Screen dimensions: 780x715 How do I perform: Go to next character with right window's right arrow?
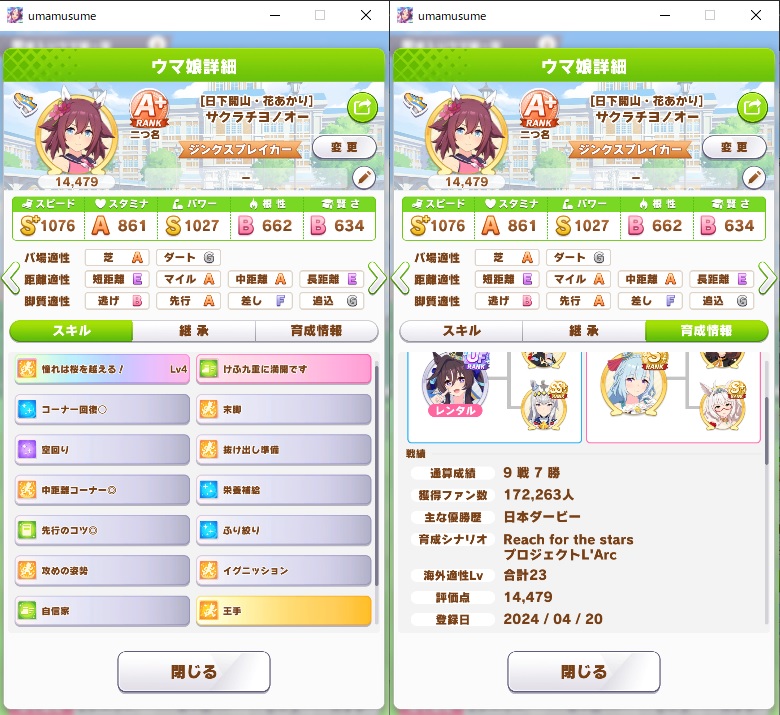pos(767,278)
